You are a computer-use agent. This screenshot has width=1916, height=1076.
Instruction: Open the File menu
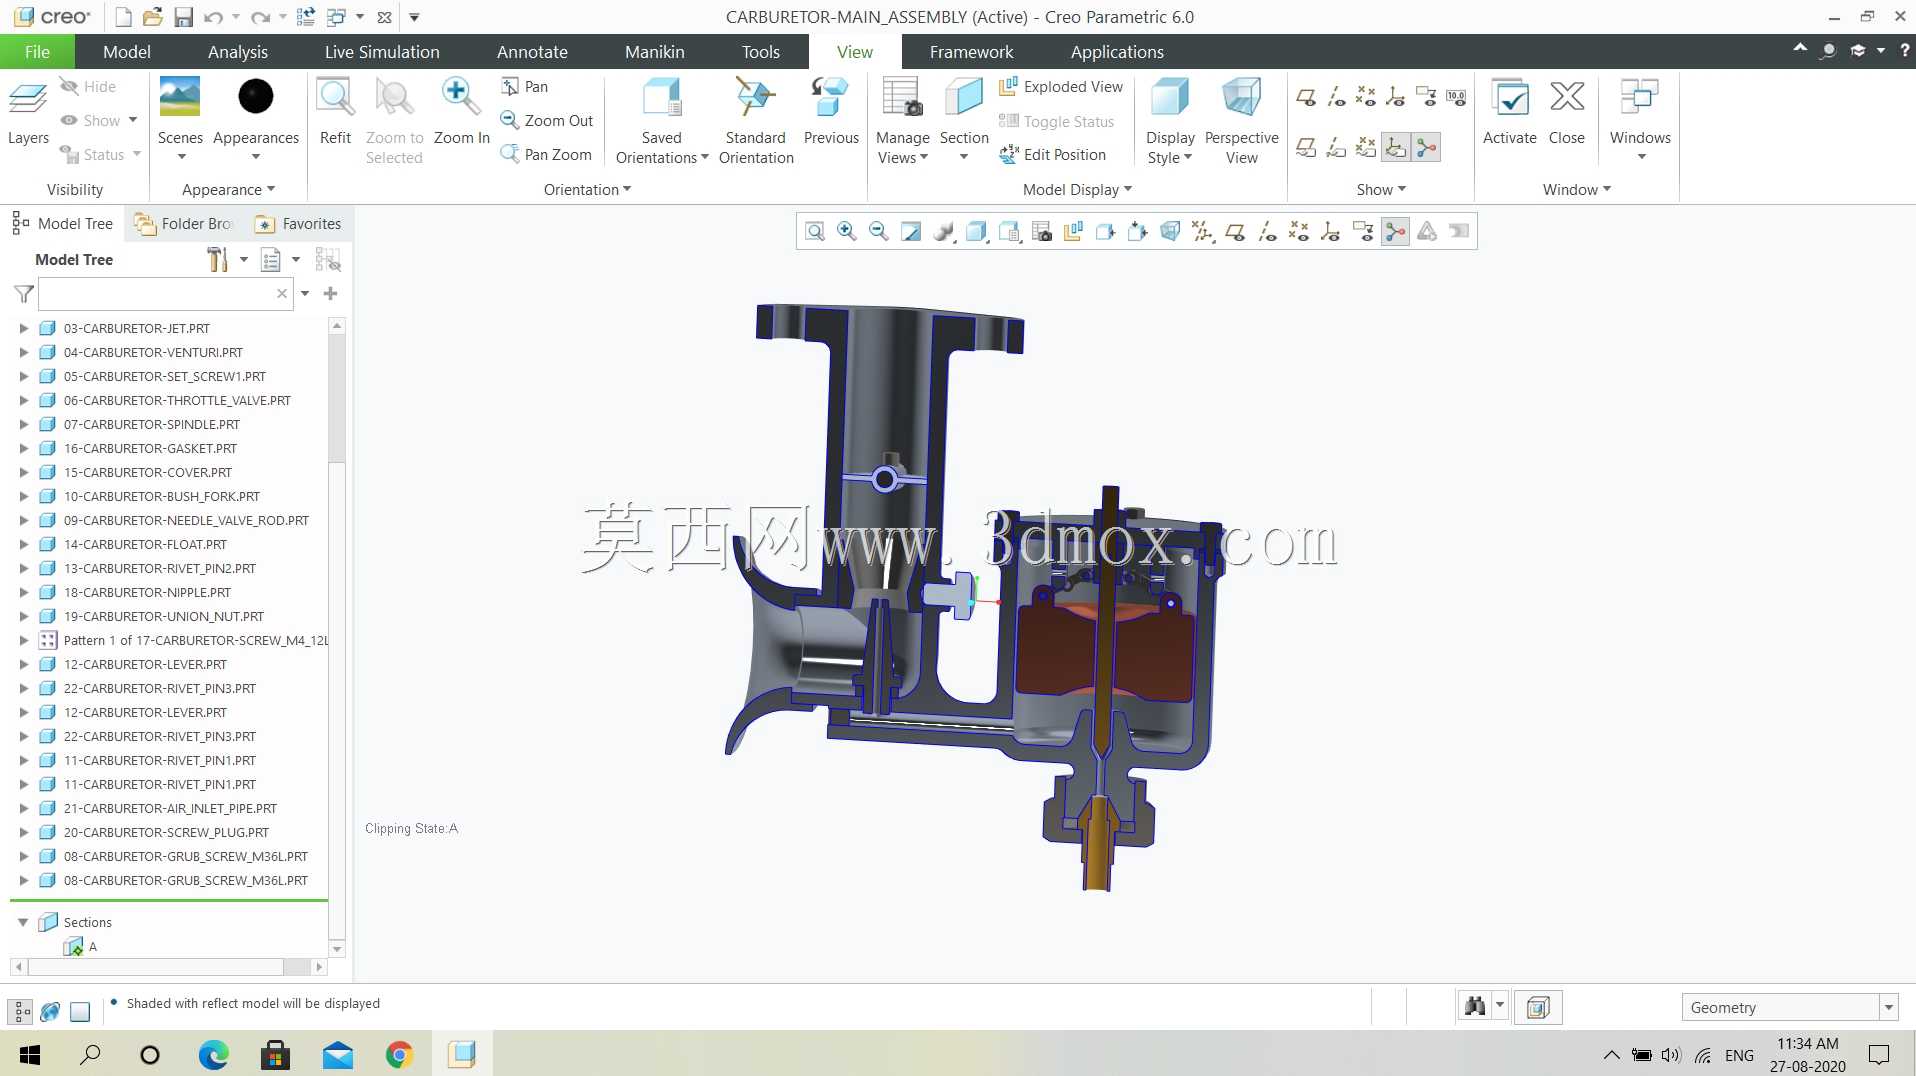coord(37,52)
